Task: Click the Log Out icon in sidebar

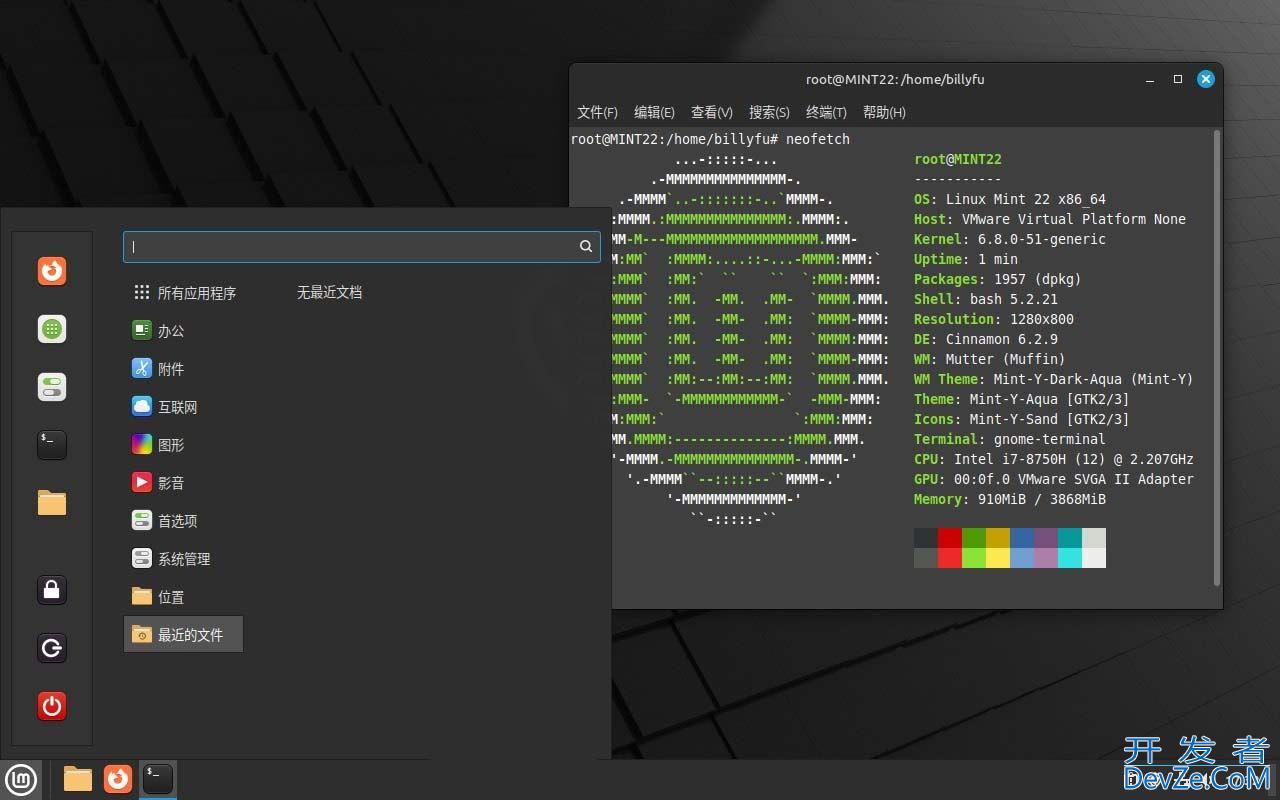Action: [x=52, y=648]
